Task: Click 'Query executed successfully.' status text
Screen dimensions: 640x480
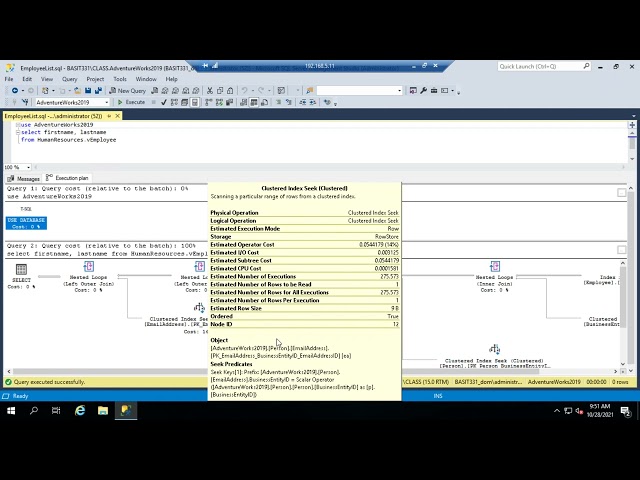Action: tap(49, 382)
